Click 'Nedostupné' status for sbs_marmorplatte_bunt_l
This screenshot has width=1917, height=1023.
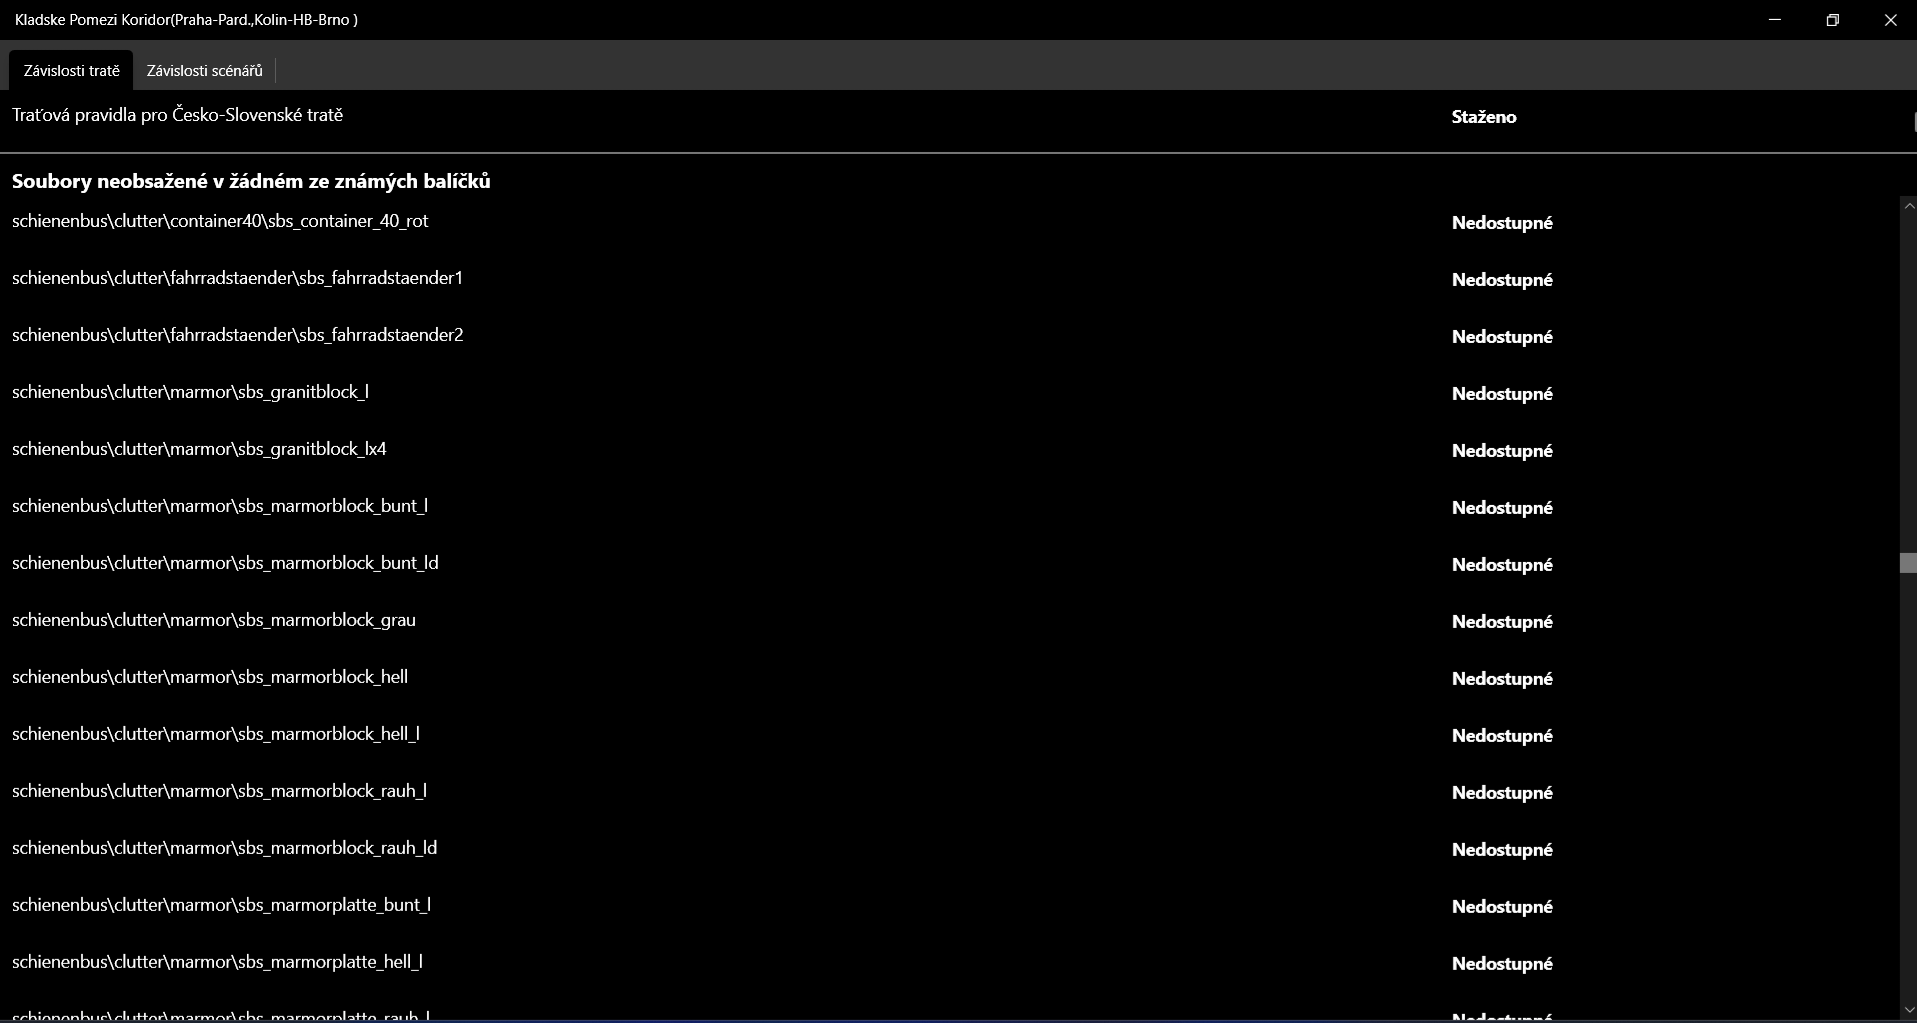point(1502,907)
